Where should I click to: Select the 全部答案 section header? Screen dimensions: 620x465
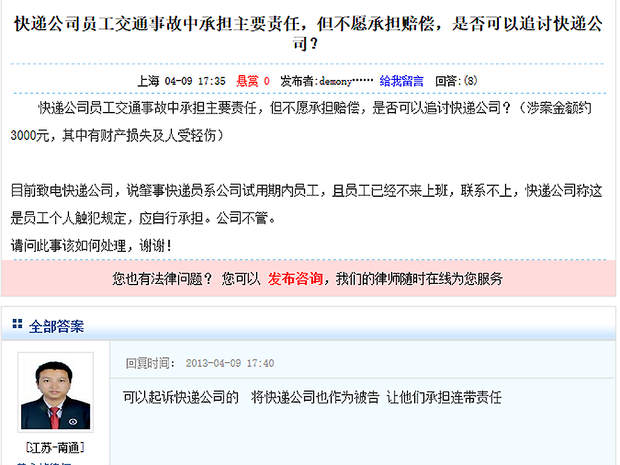tap(56, 327)
